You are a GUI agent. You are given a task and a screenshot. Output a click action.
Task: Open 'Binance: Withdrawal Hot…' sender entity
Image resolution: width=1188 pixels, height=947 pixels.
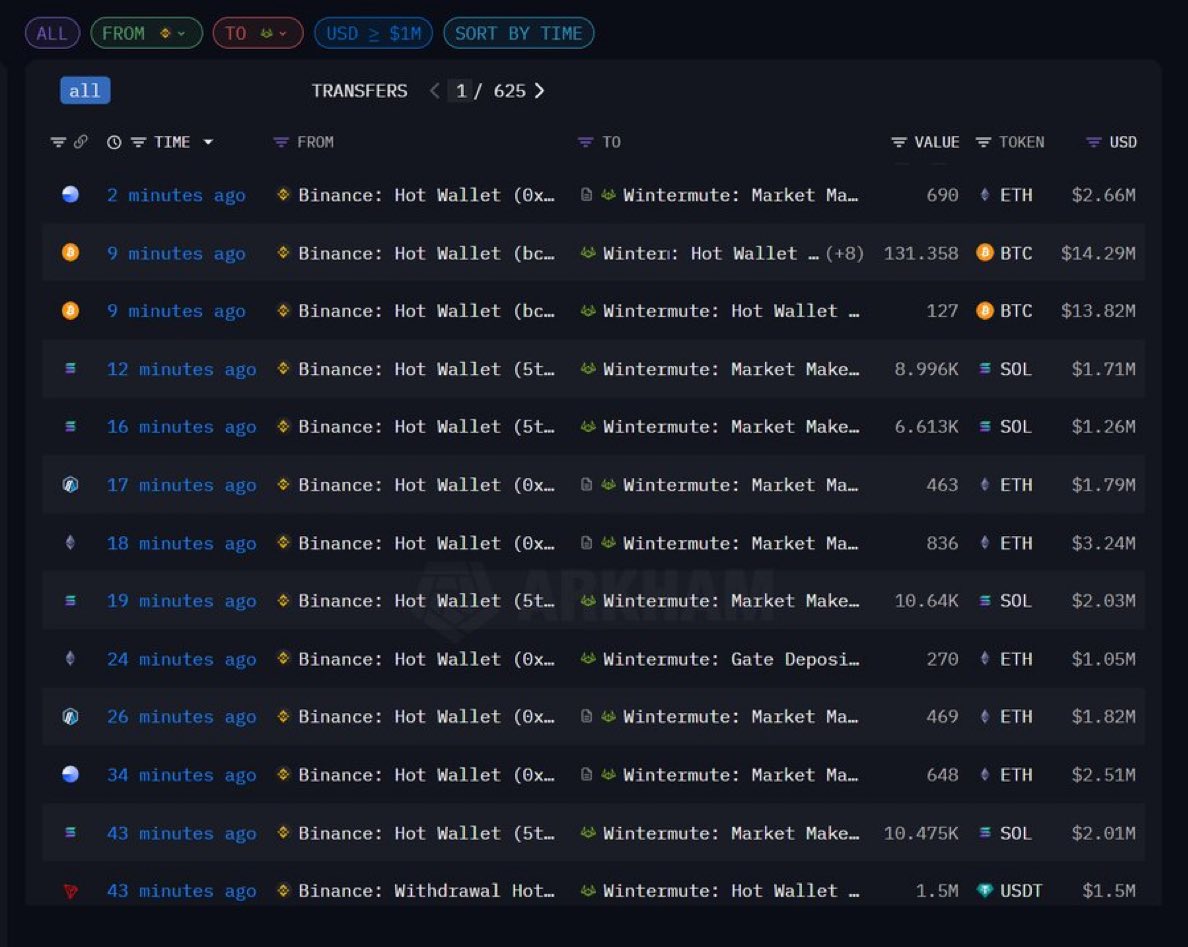pos(427,892)
